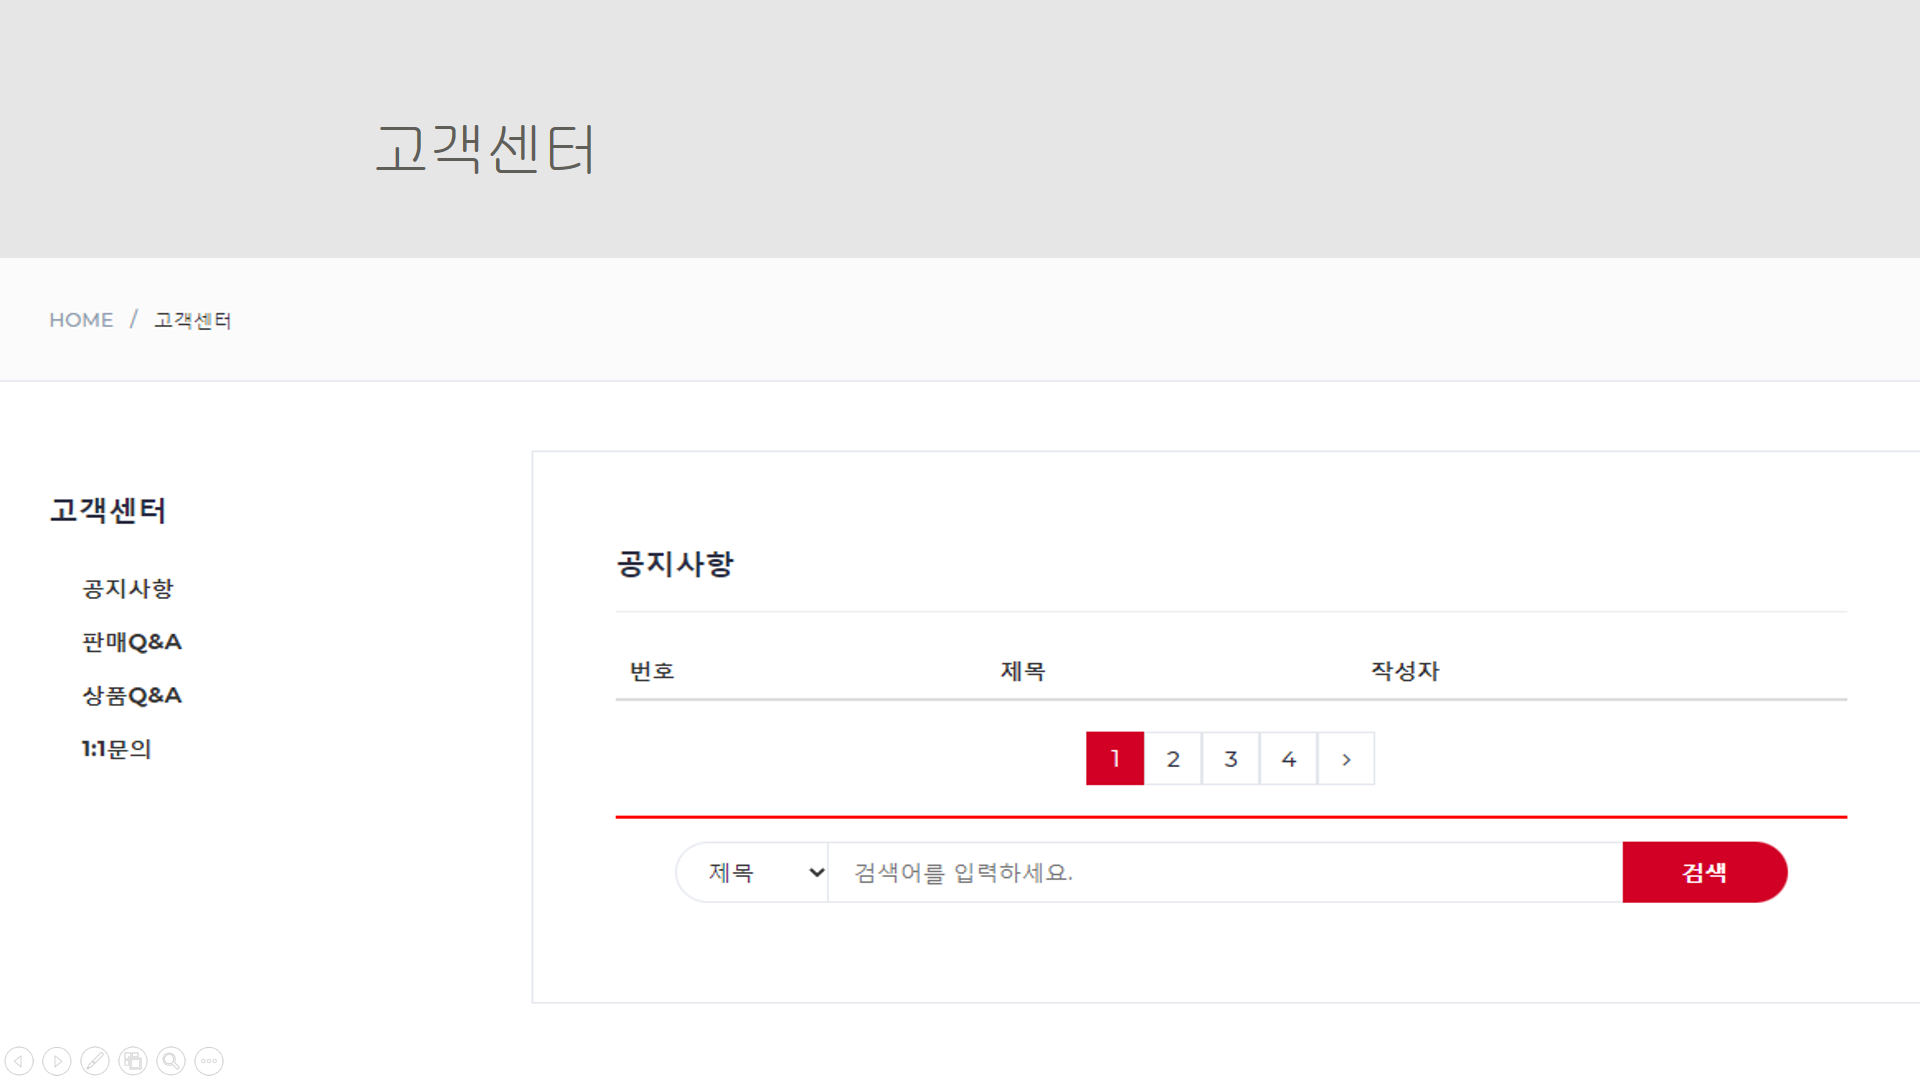Click the HOME breadcrumb link
This screenshot has height=1080, width=1920.
(x=81, y=320)
